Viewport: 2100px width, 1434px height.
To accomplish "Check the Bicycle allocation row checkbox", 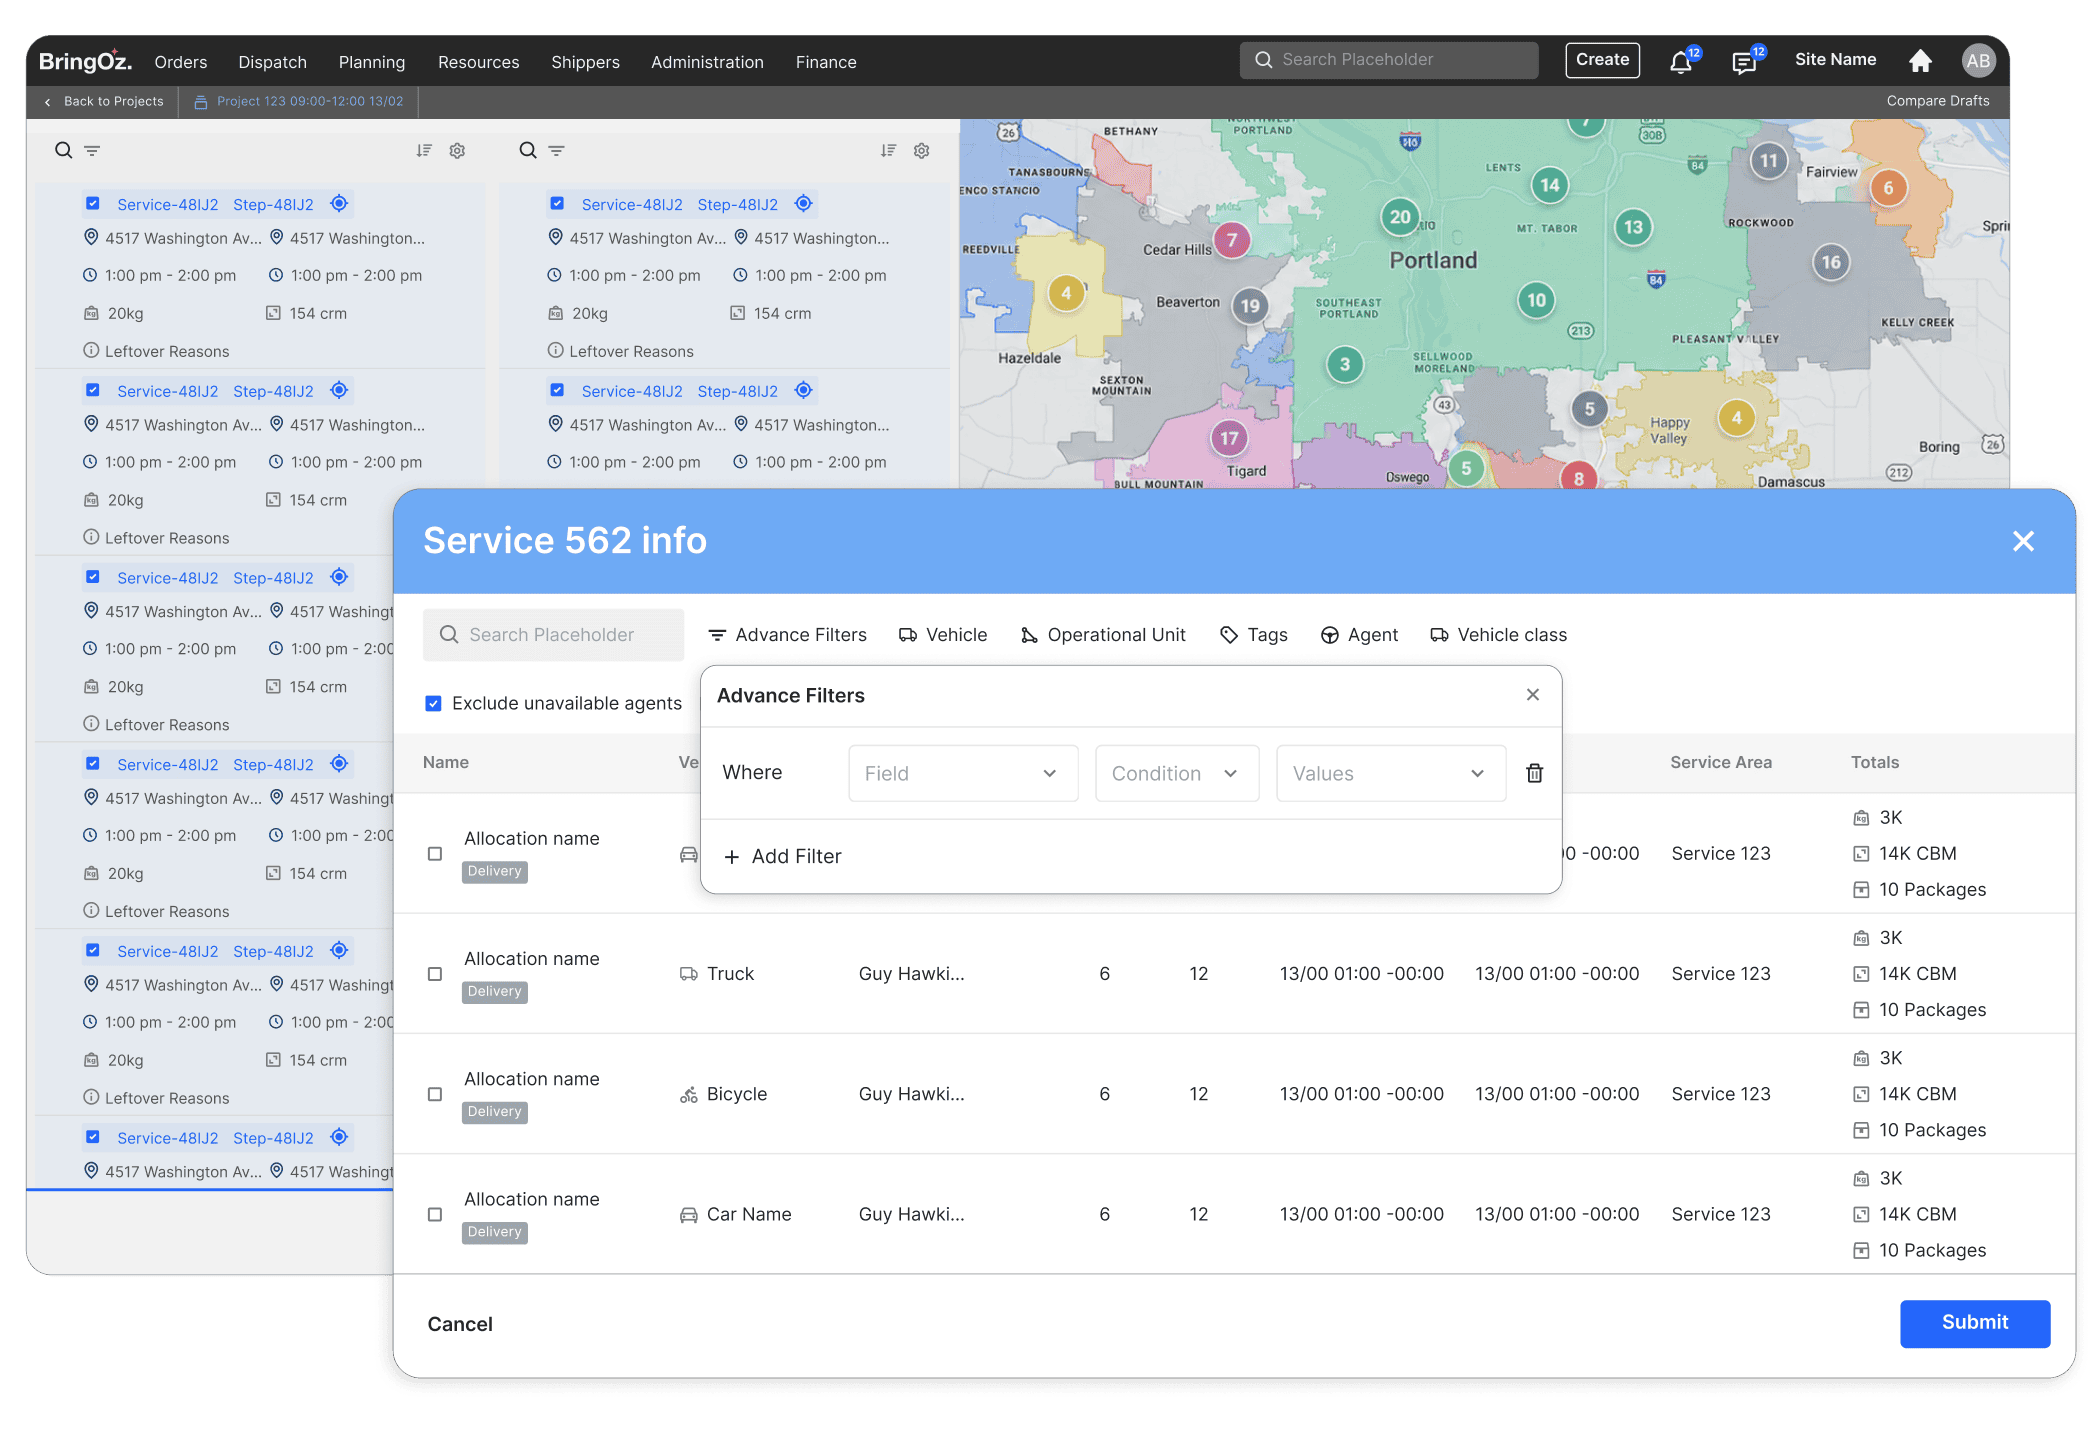I will pos(435,1094).
